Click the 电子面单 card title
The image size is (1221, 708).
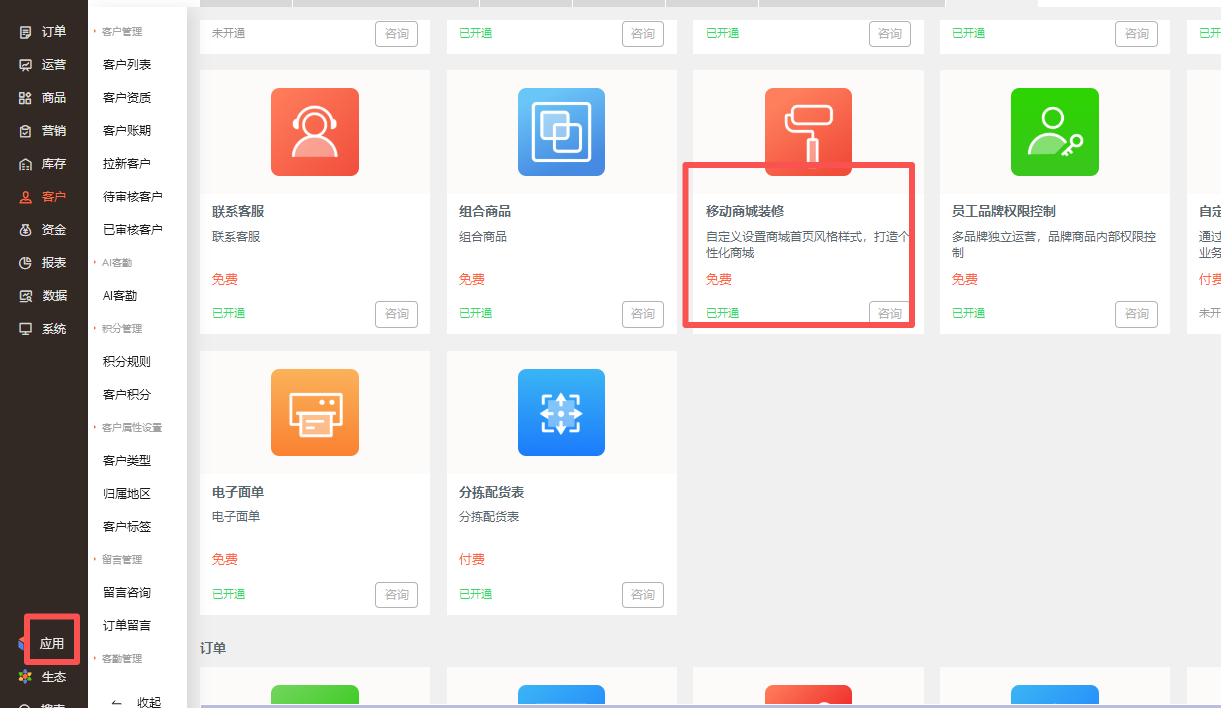238,493
